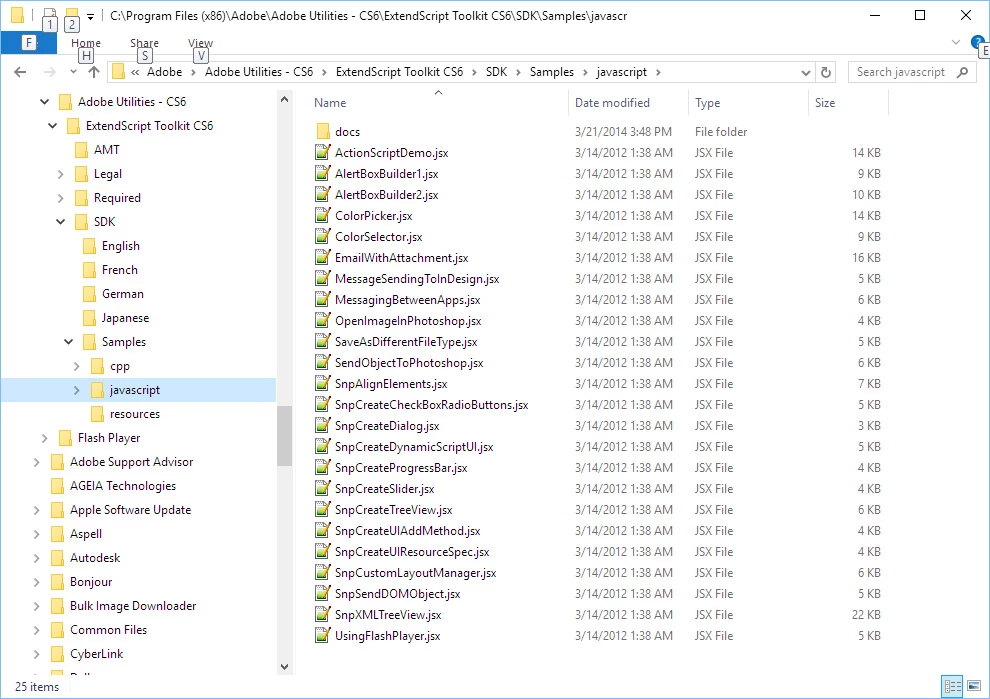Open the File tab

(28, 42)
